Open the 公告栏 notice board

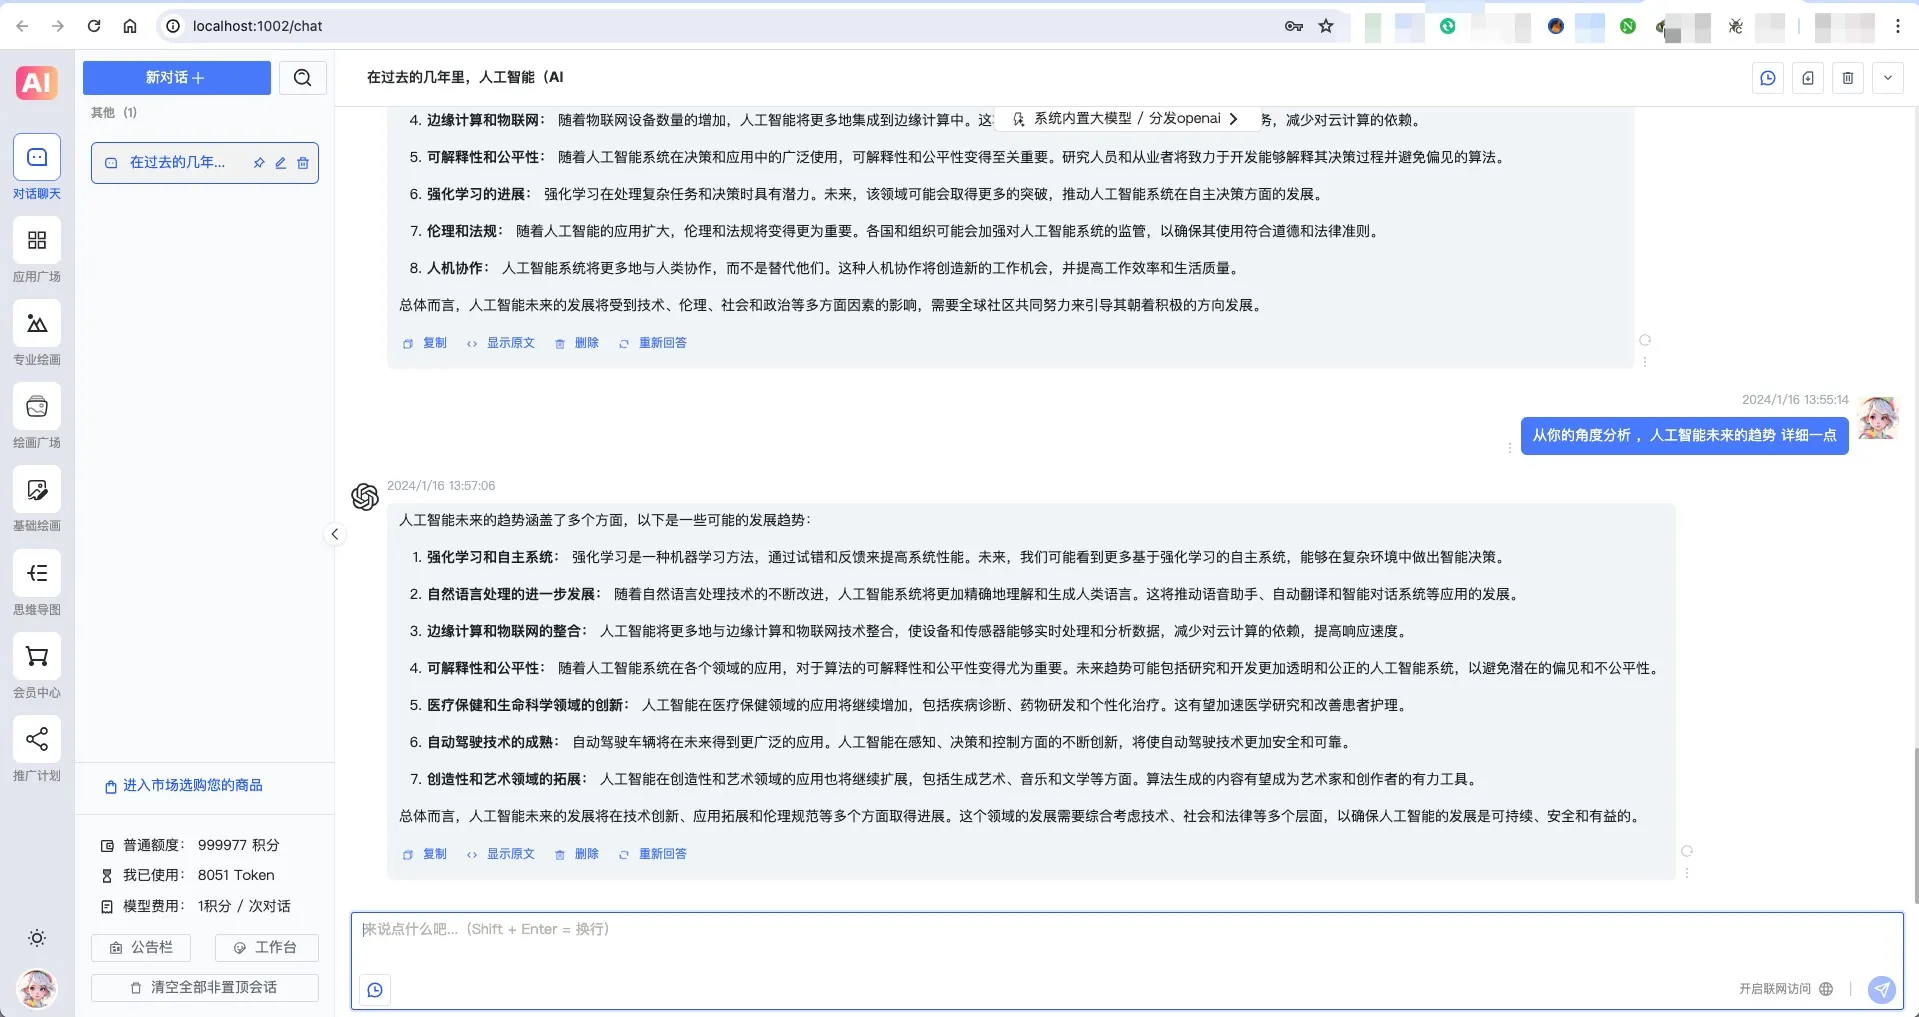point(141,947)
